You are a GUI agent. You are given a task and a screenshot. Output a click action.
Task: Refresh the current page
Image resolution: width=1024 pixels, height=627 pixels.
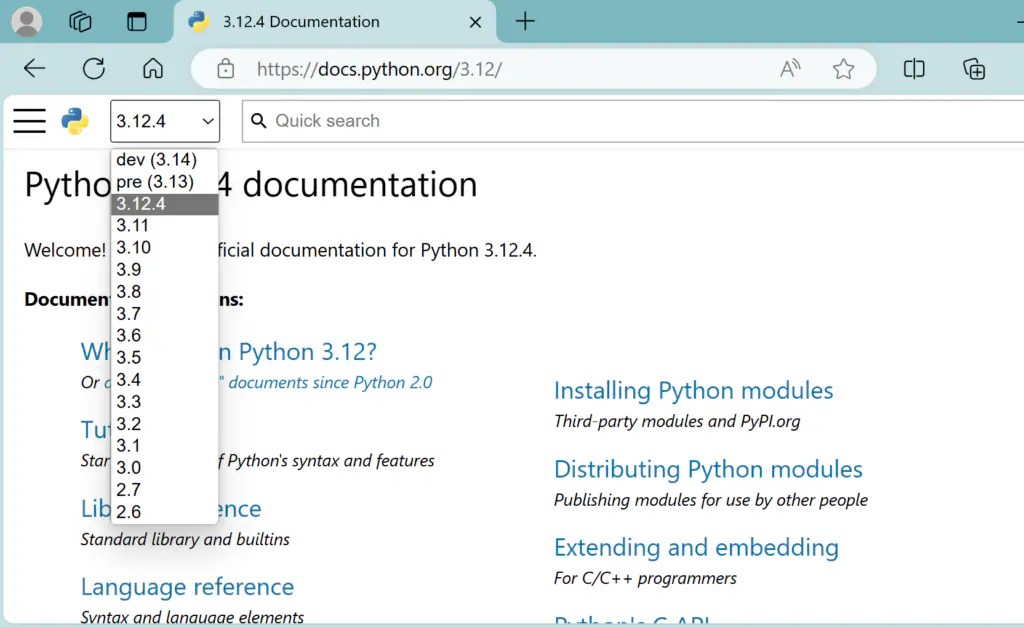coord(94,69)
